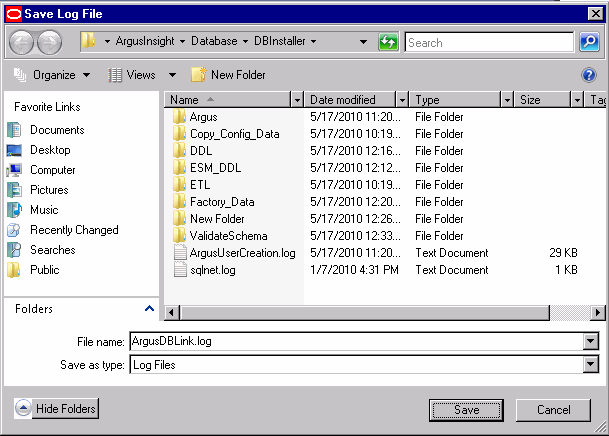Screen dimensions: 609x436
Task: Click the Save button
Action: 466,410
